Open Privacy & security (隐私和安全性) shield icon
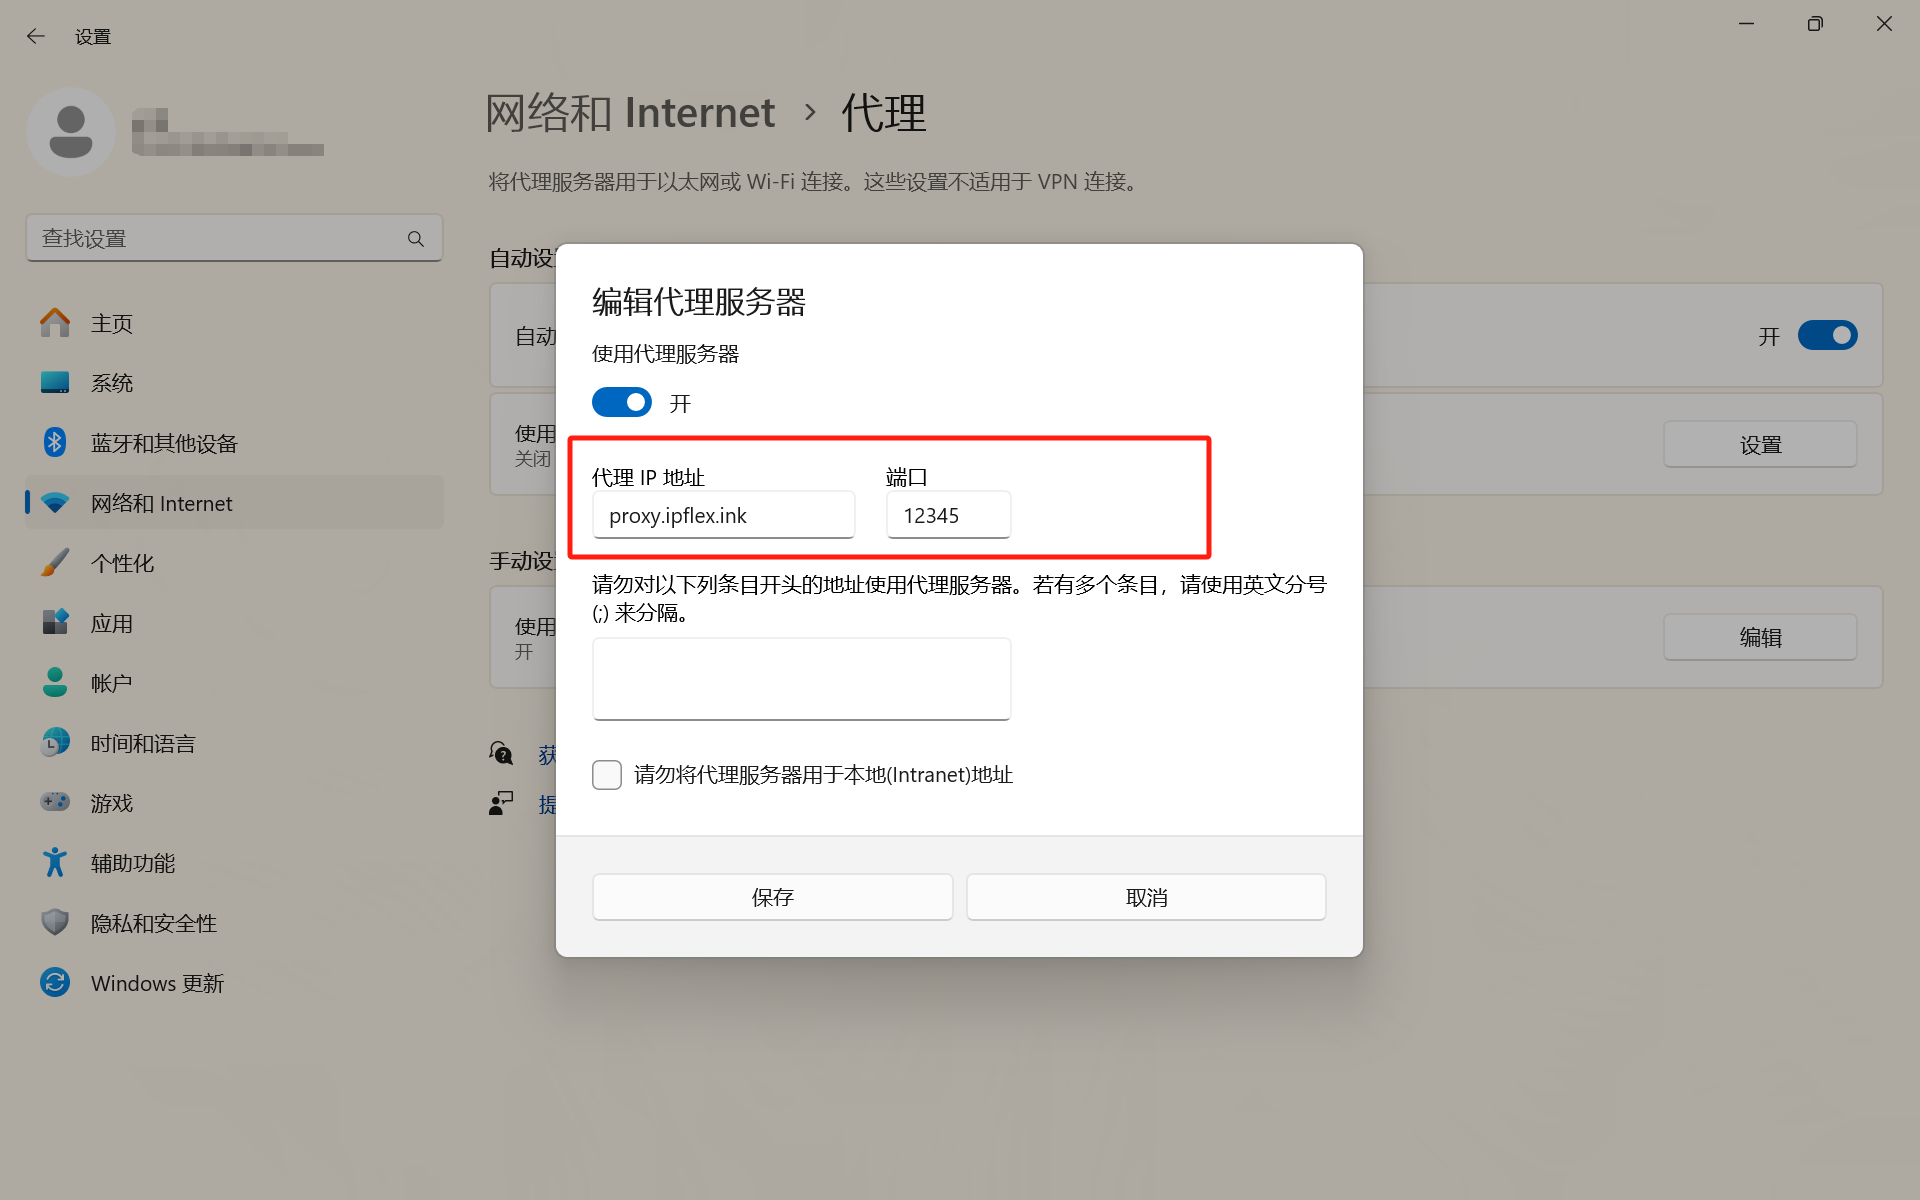This screenshot has width=1920, height=1200. pyautogui.click(x=55, y=923)
